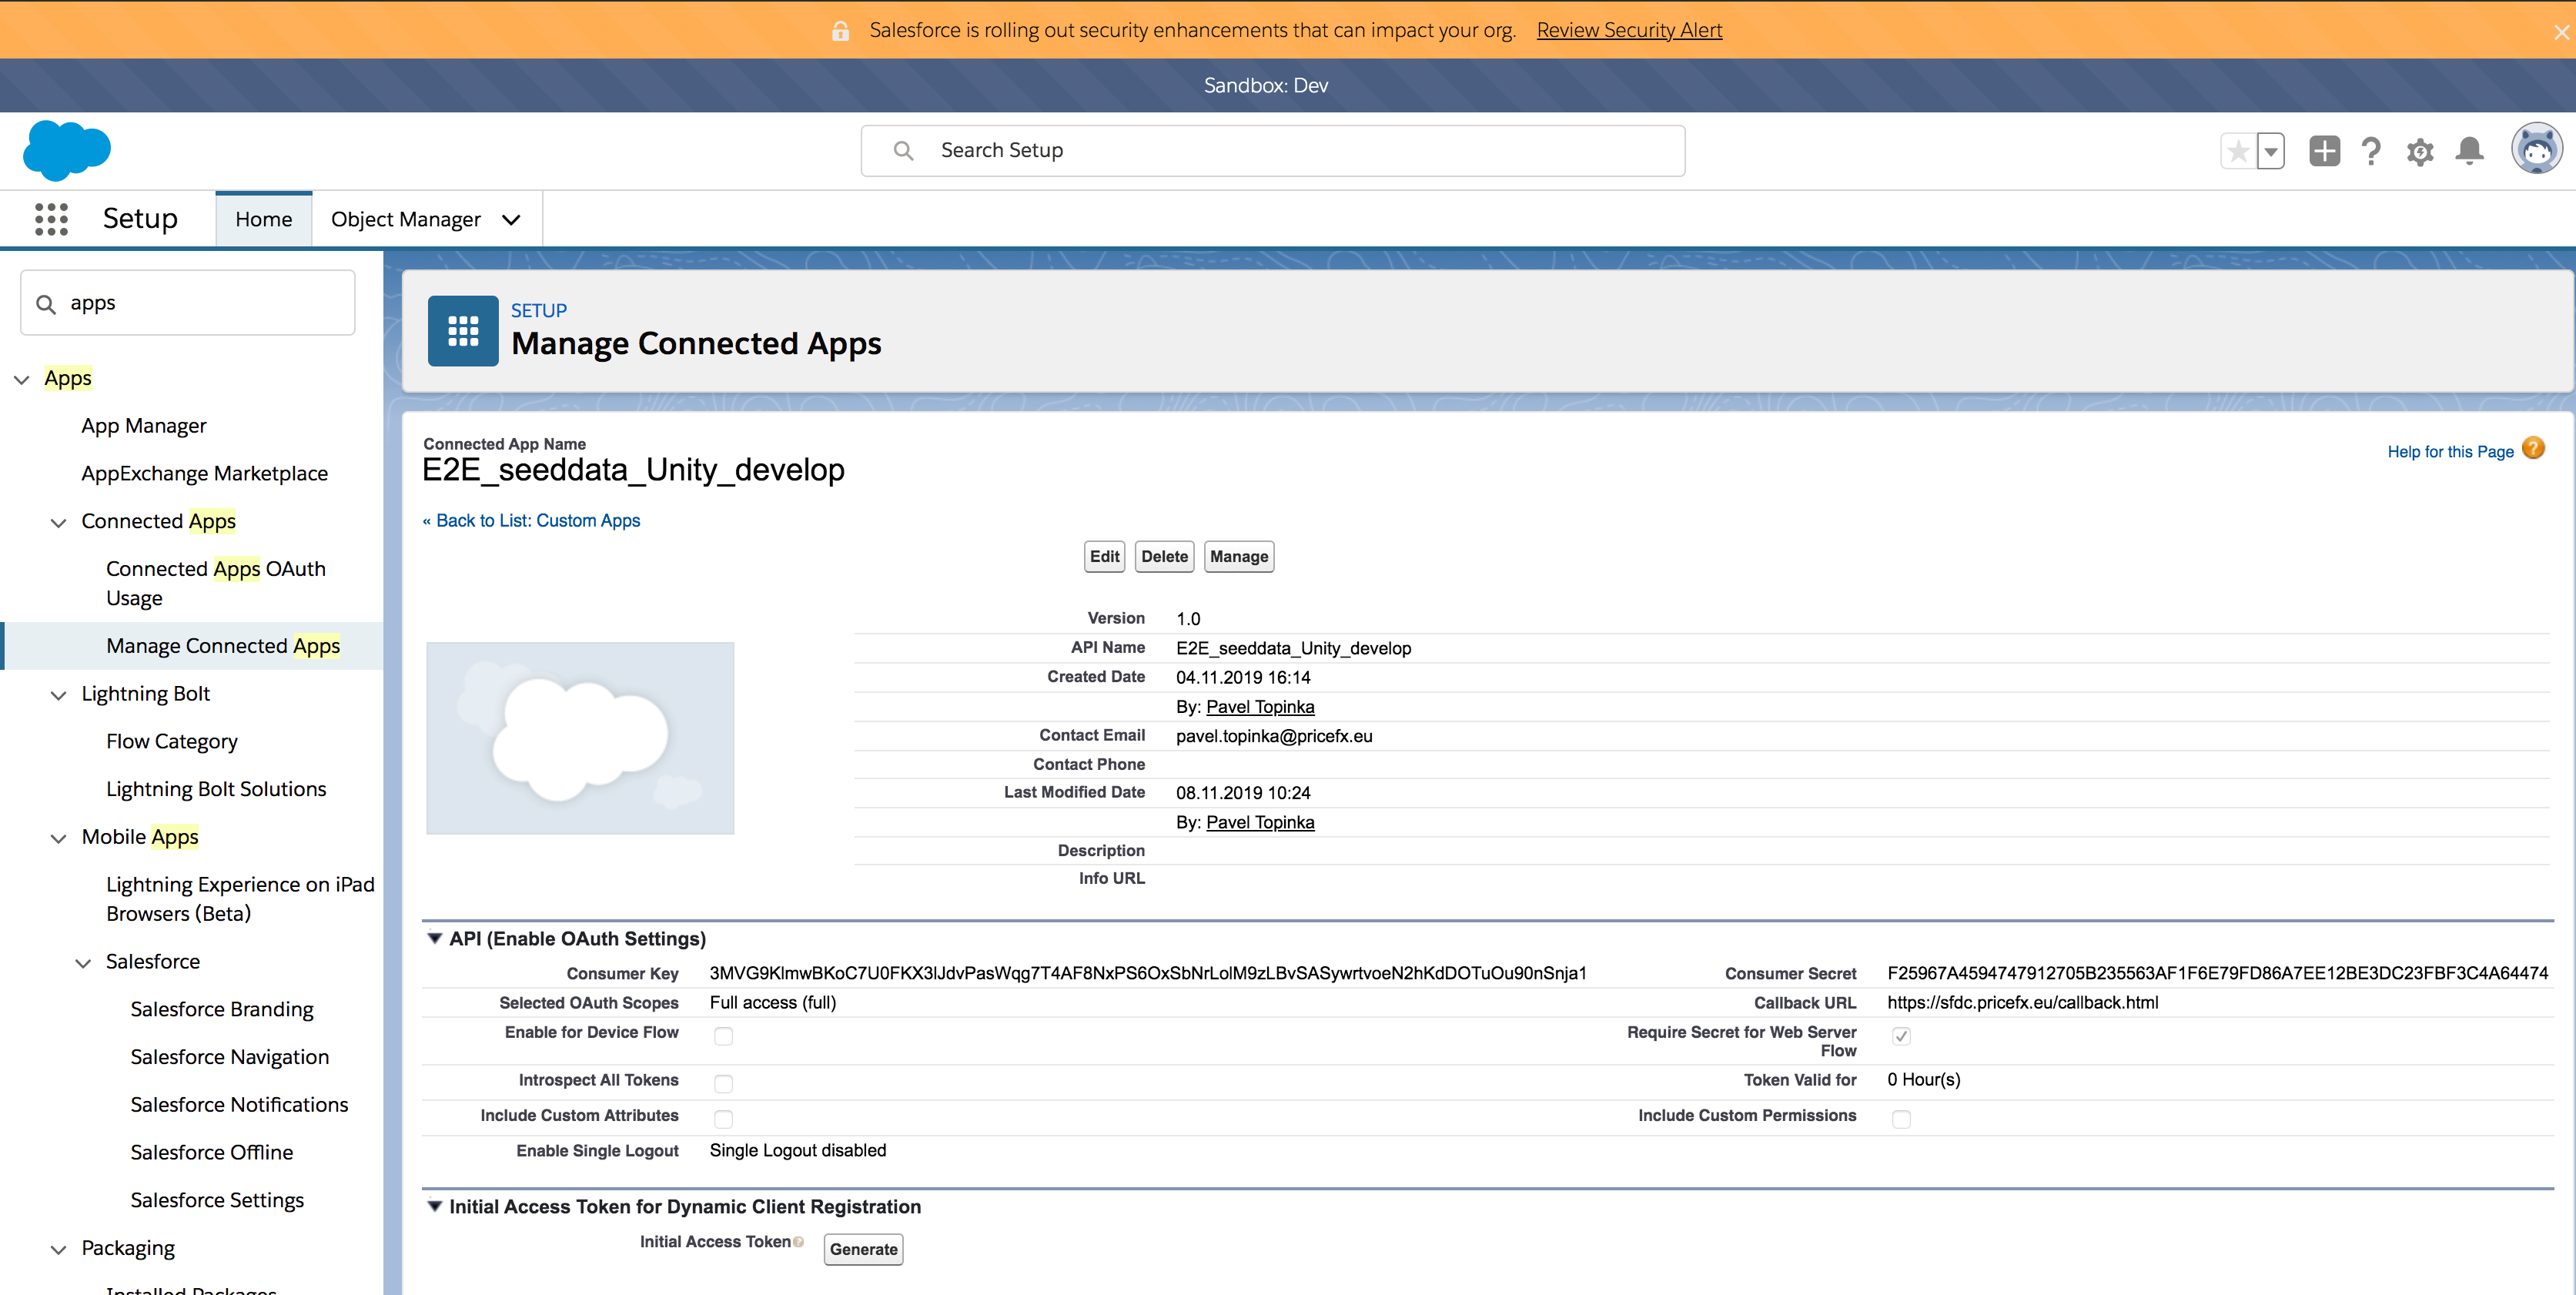Click the Edit button
2576x1295 pixels.
point(1104,556)
